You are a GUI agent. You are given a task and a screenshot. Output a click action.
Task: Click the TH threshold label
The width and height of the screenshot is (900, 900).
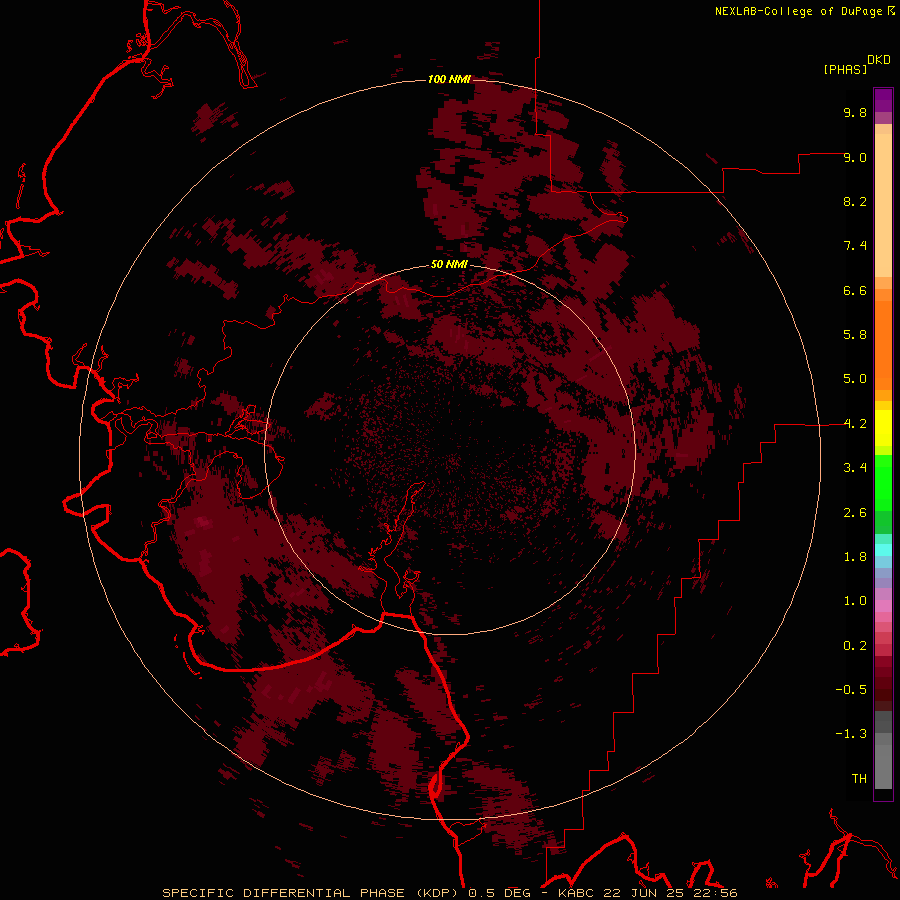(859, 779)
